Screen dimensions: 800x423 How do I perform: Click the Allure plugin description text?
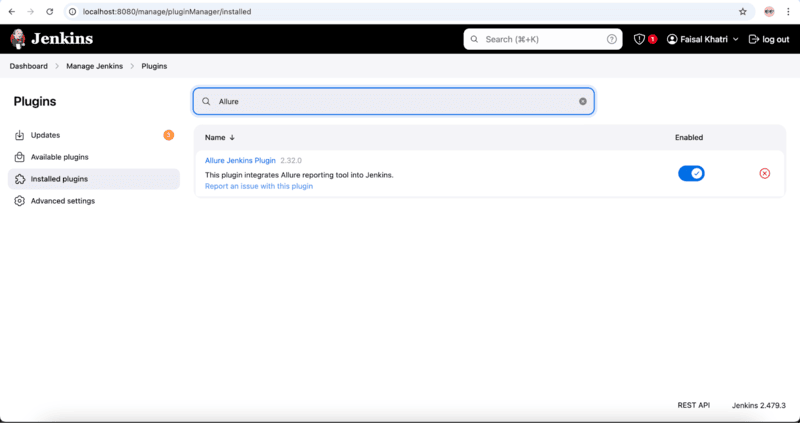[x=299, y=175]
